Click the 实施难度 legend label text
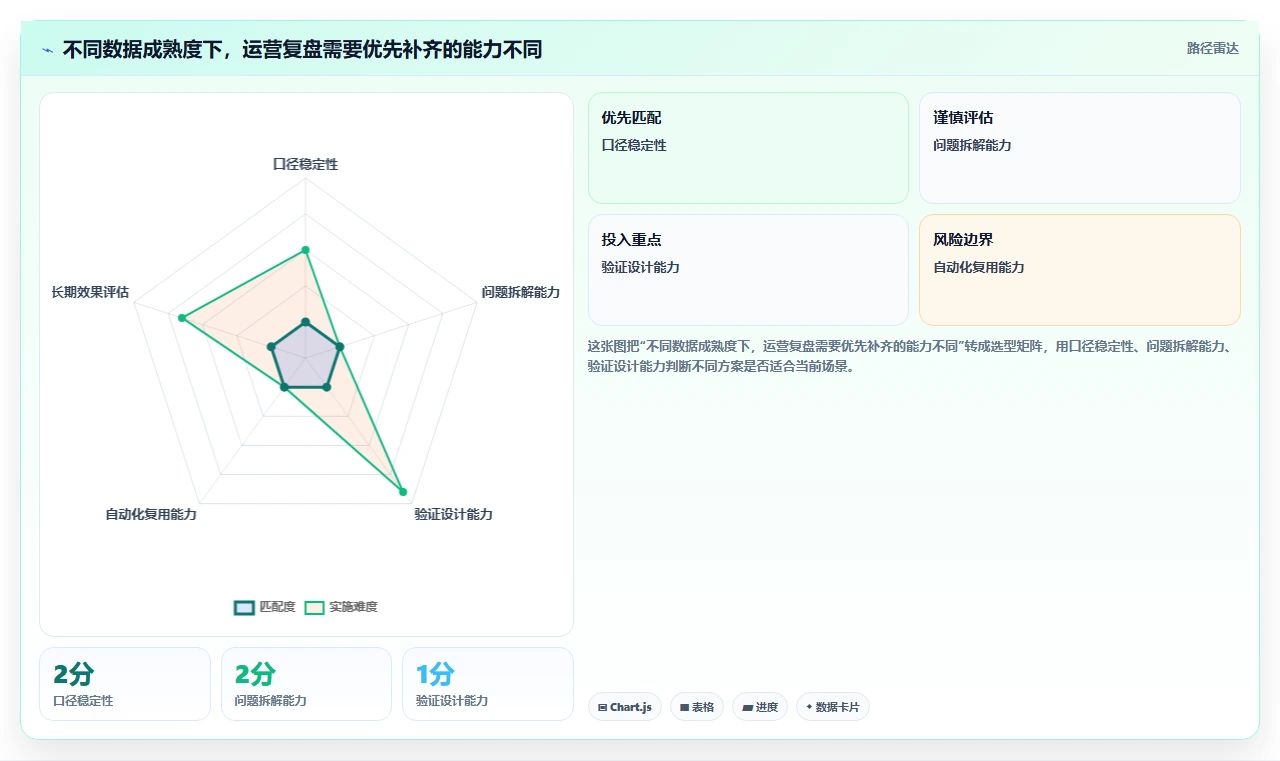The height and width of the screenshot is (761, 1280). pyautogui.click(x=353, y=607)
